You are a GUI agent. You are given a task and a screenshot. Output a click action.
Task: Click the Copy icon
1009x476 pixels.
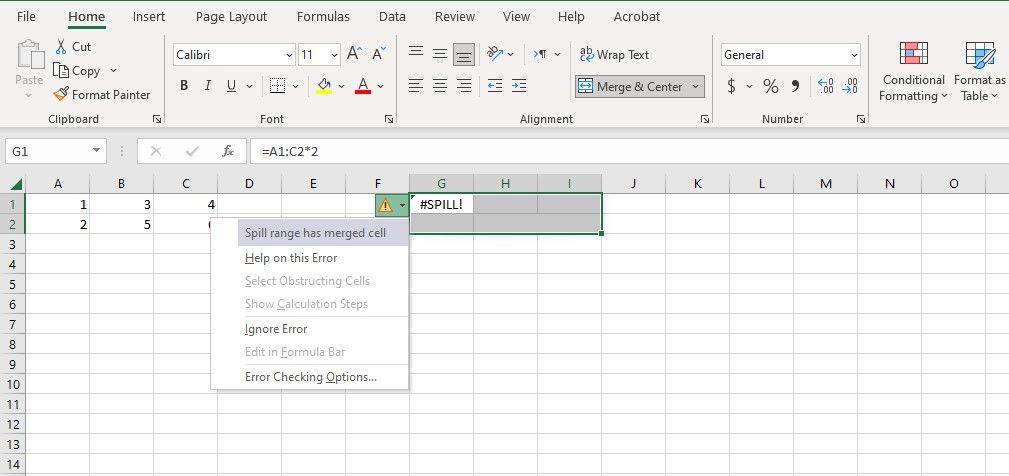tap(61, 70)
